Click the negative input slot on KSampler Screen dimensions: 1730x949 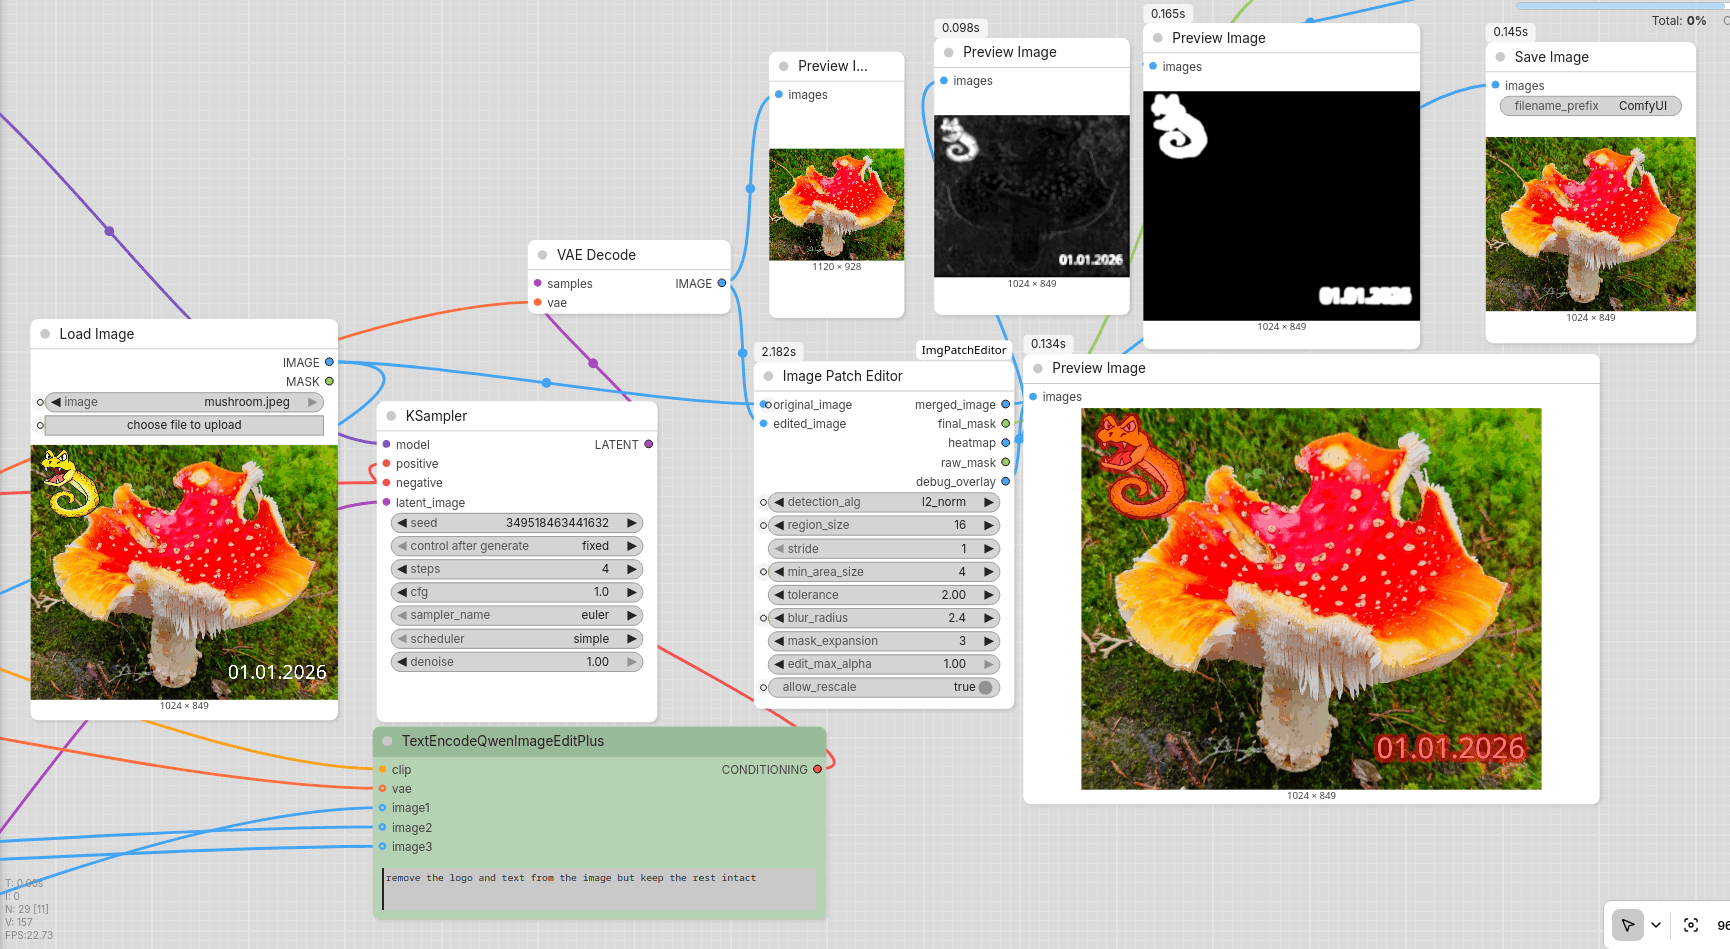point(386,482)
